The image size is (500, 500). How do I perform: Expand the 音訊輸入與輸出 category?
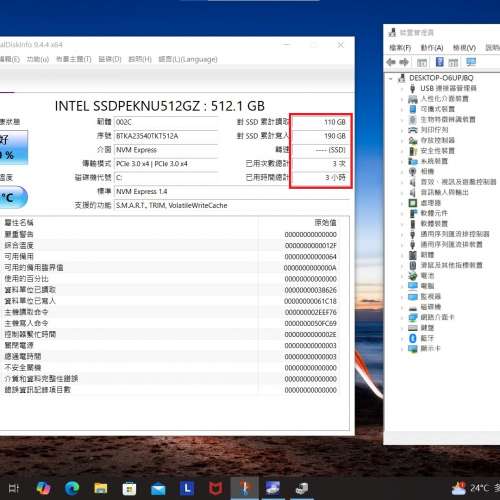(402, 193)
